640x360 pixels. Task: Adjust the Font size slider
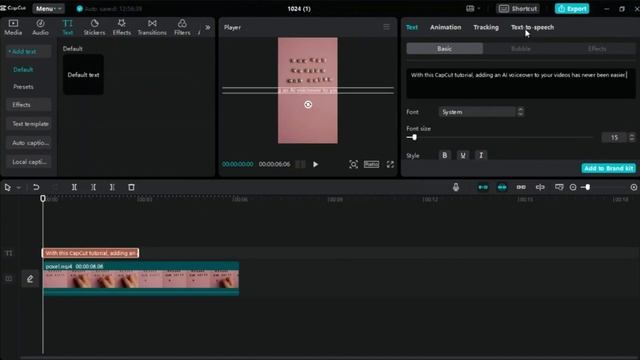[414, 138]
